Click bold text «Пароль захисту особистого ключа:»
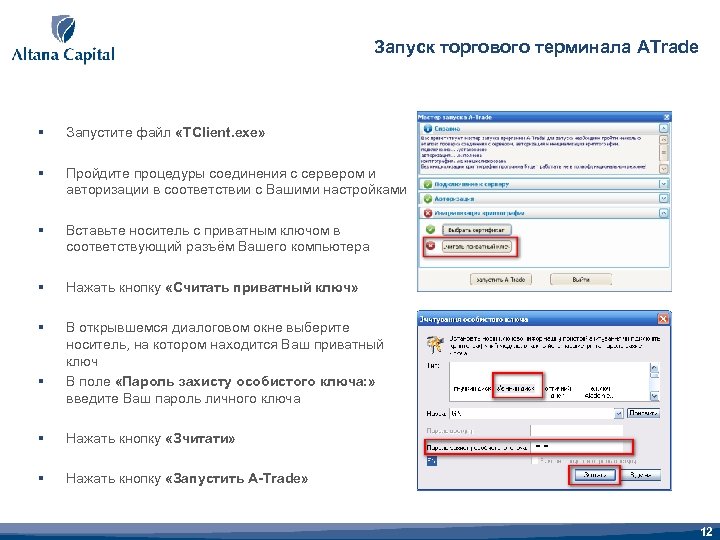 click(245, 382)
